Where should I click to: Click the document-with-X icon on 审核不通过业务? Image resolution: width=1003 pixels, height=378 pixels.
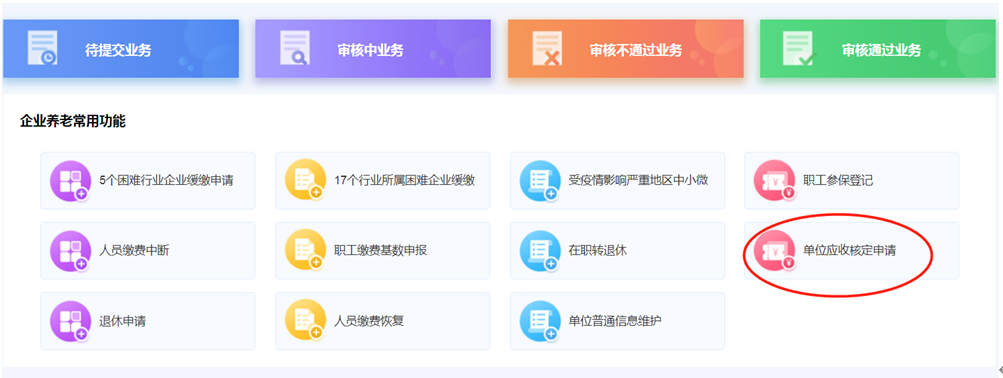(547, 47)
